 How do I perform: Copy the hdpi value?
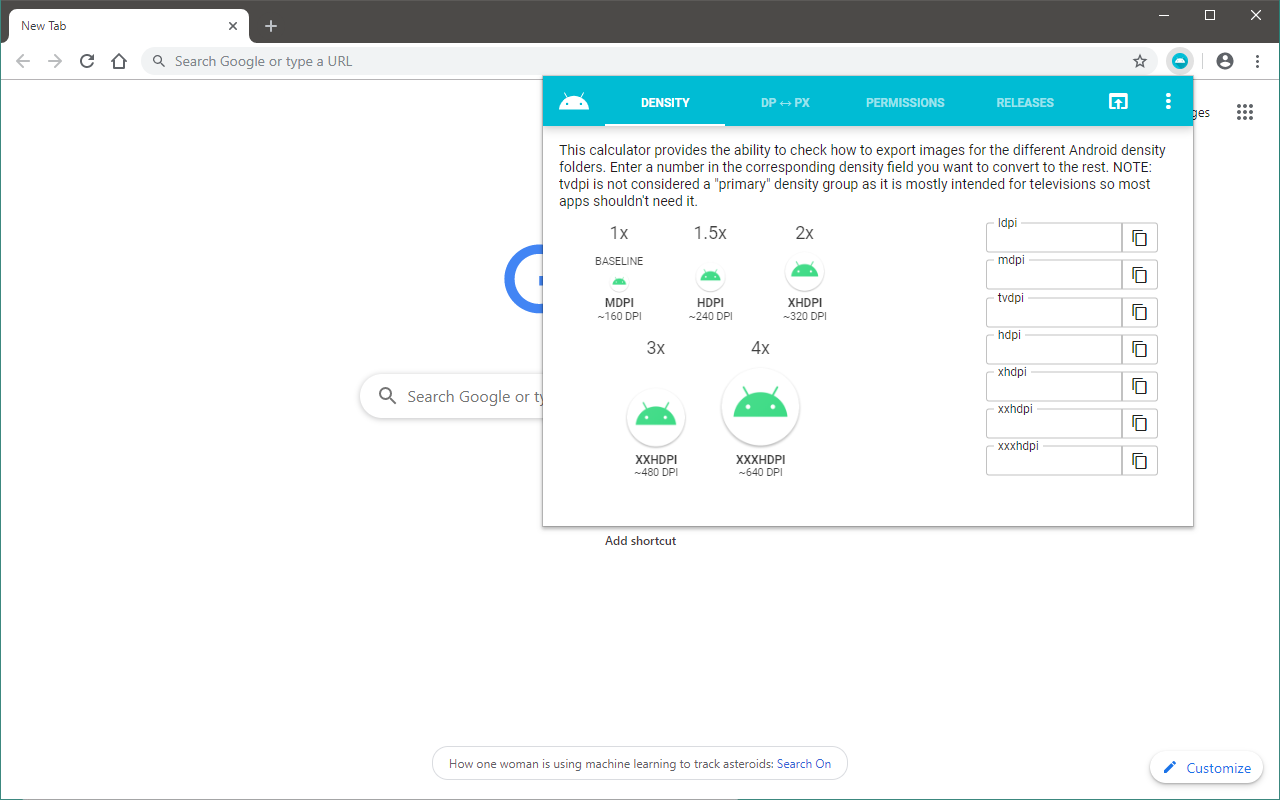click(x=1139, y=349)
